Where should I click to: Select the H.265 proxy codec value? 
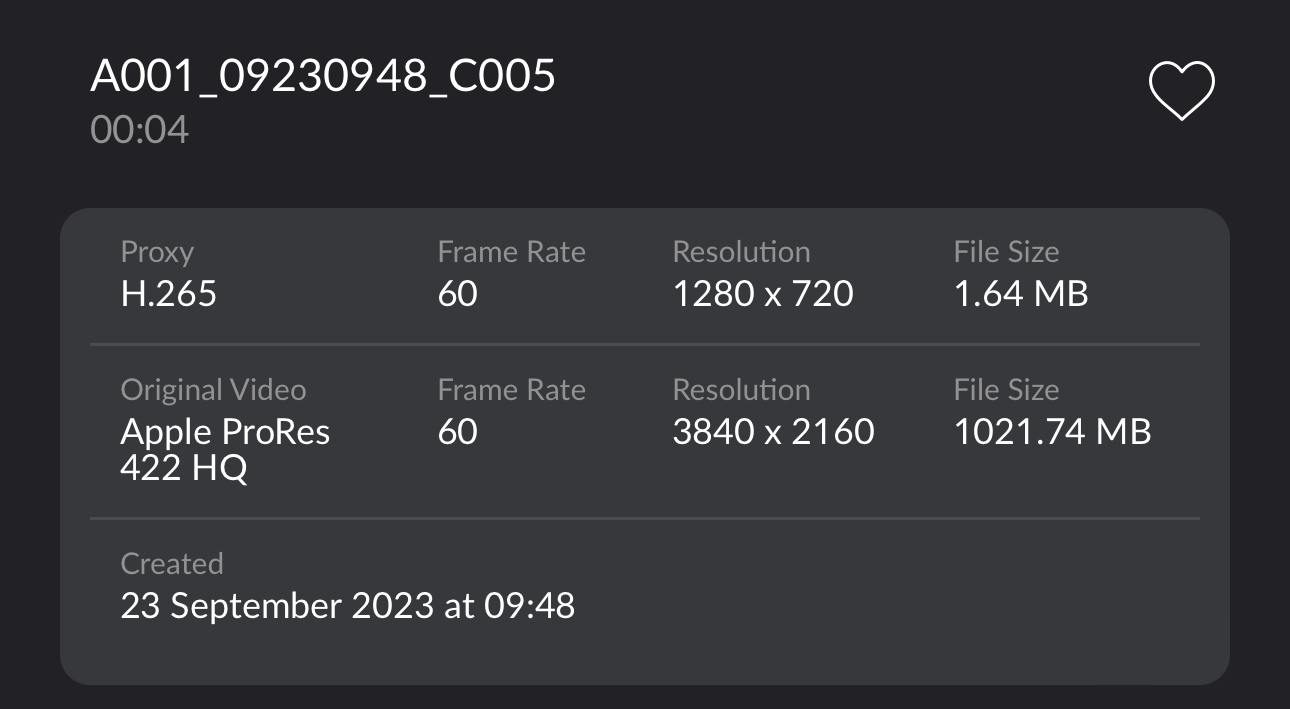point(168,293)
